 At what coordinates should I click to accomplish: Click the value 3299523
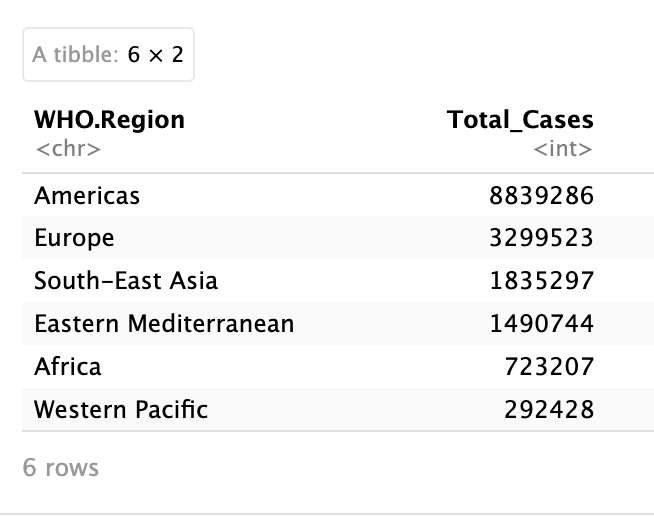pyautogui.click(x=541, y=238)
